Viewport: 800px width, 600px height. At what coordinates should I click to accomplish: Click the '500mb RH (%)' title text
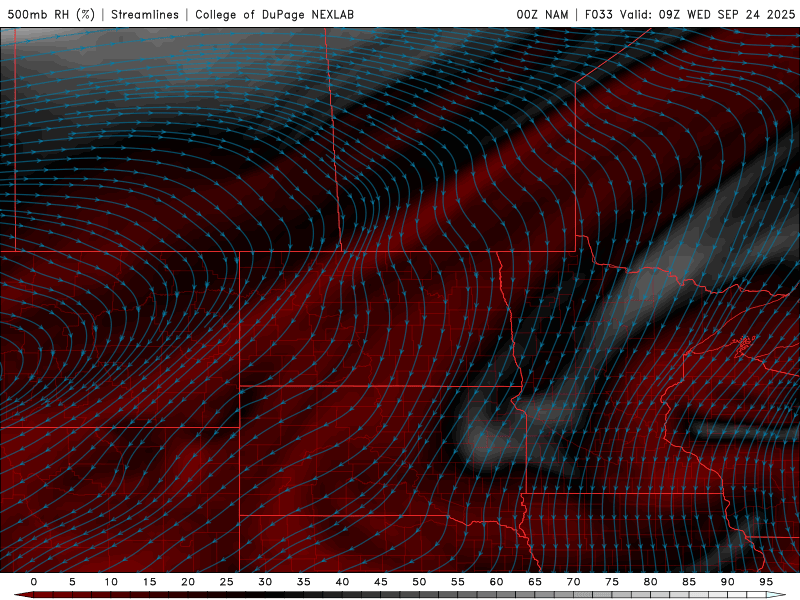point(51,15)
